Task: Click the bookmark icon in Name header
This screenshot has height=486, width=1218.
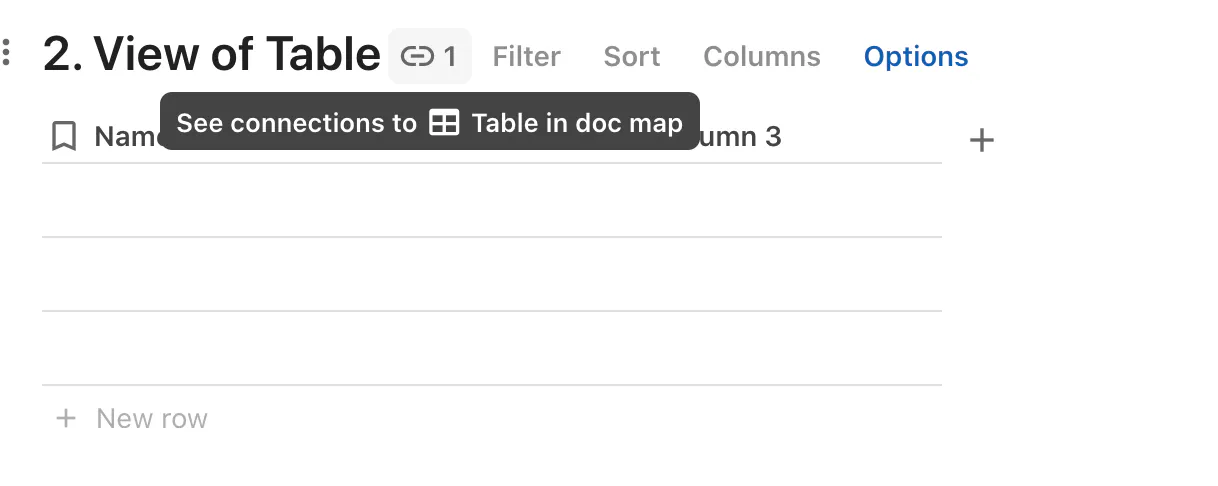Action: coord(64,136)
